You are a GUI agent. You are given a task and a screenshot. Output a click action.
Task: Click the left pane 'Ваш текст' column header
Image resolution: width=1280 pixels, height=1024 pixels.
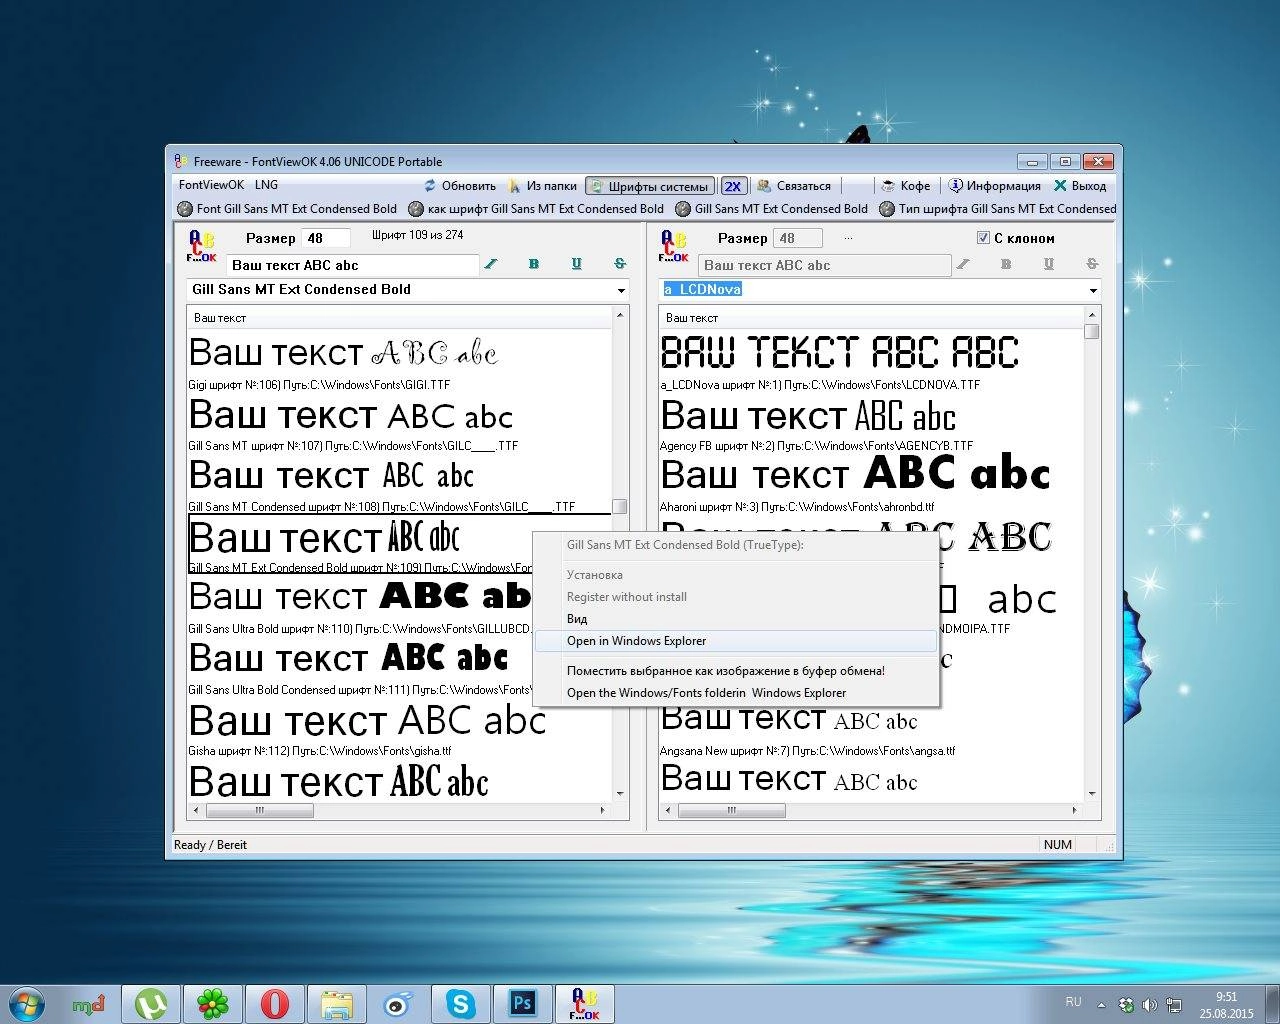400,318
